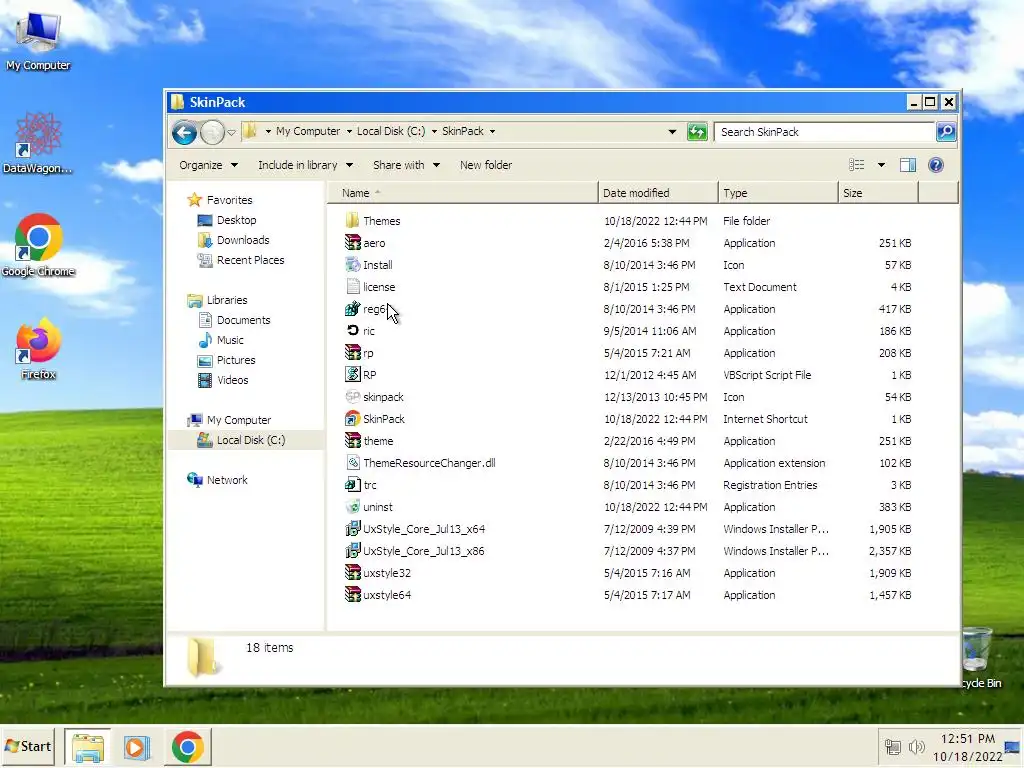Select the skinpack Icon file

[x=353, y=397]
